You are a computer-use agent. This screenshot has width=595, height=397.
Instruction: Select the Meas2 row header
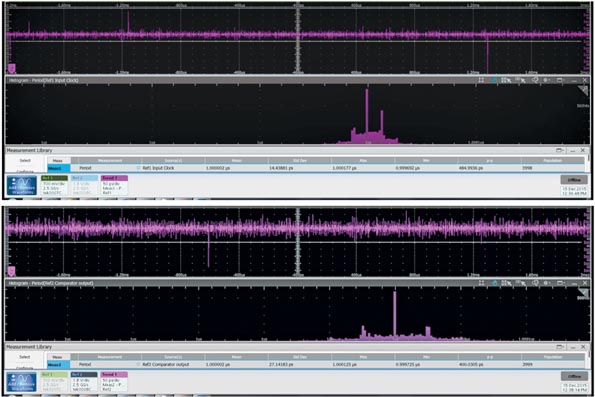pos(58,364)
